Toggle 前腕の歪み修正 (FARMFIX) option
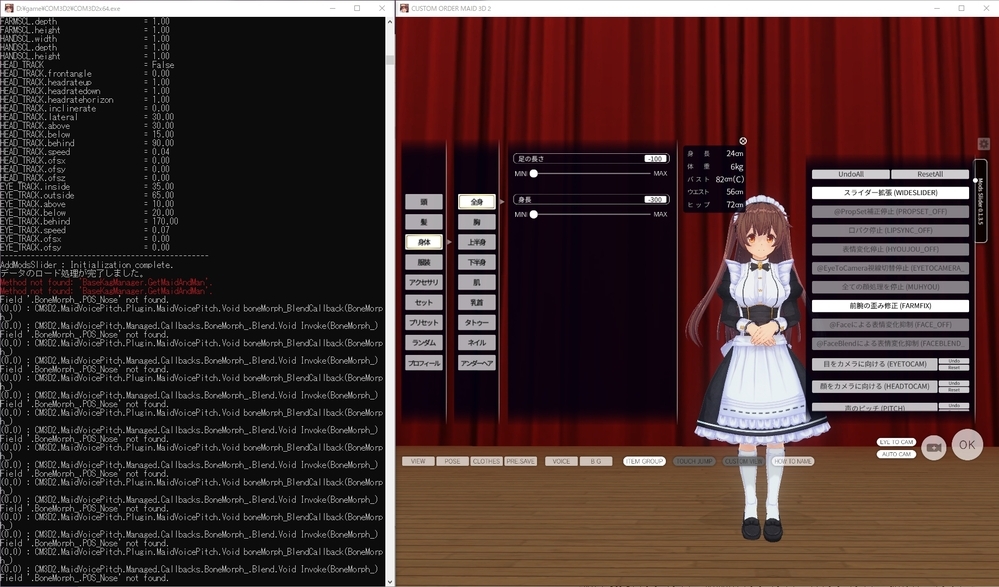 (890, 306)
